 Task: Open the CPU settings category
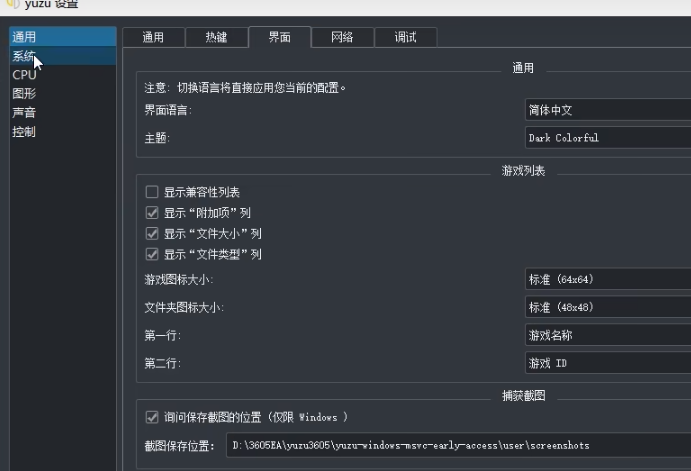coord(24,75)
